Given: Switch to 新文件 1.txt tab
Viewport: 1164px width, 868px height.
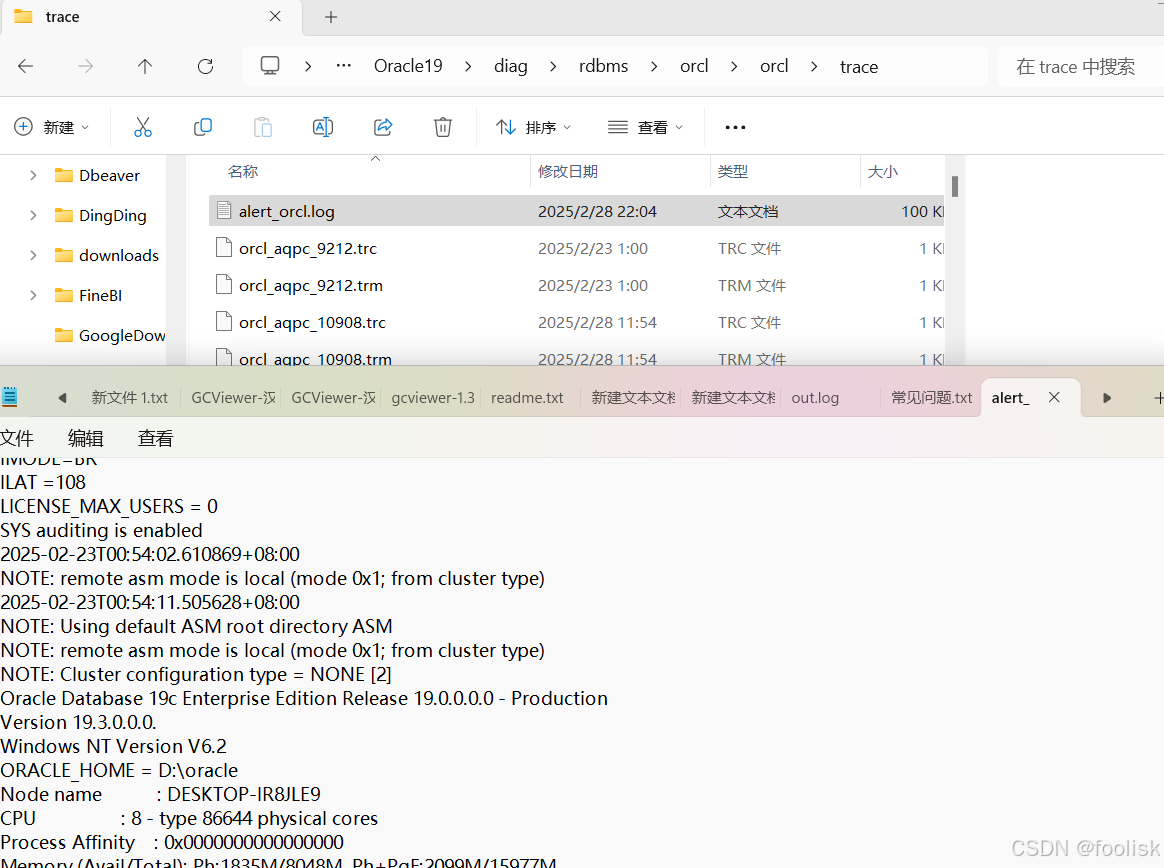Looking at the screenshot, I should pyautogui.click(x=130, y=397).
